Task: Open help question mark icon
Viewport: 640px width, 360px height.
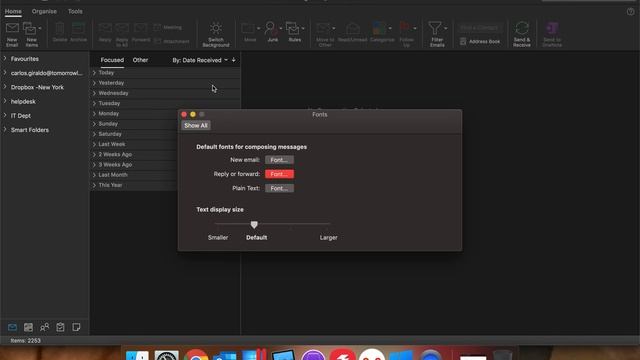Action: pos(631,11)
